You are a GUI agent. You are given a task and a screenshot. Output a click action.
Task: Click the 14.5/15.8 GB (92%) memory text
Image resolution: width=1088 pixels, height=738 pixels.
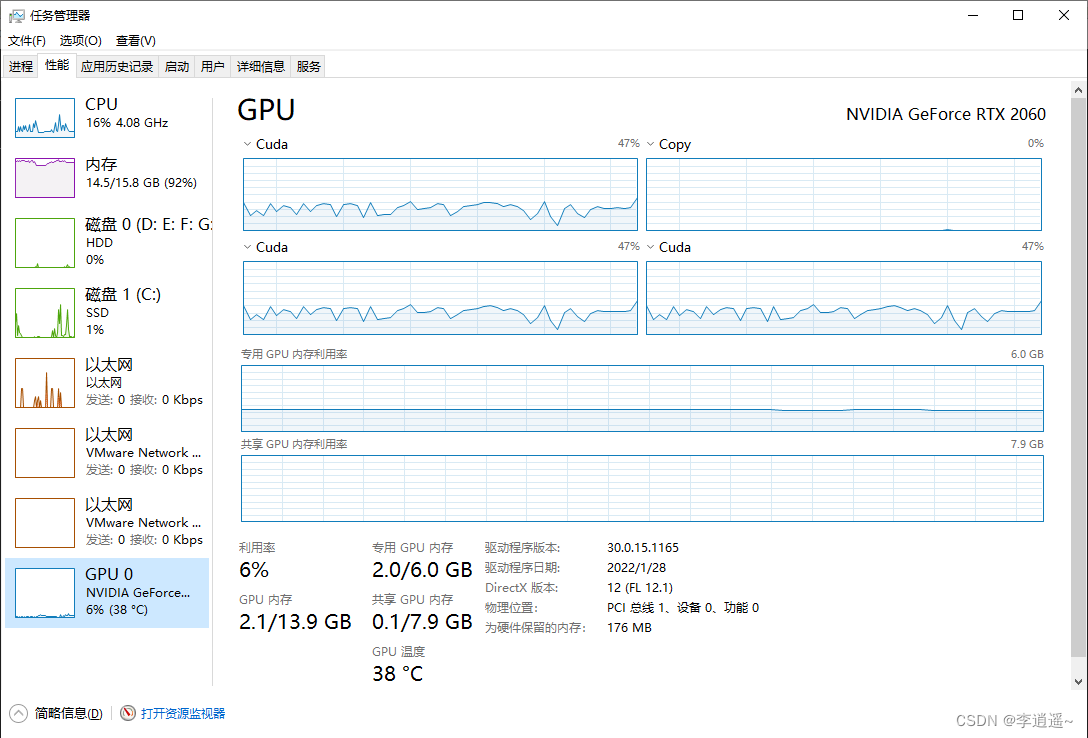[142, 183]
